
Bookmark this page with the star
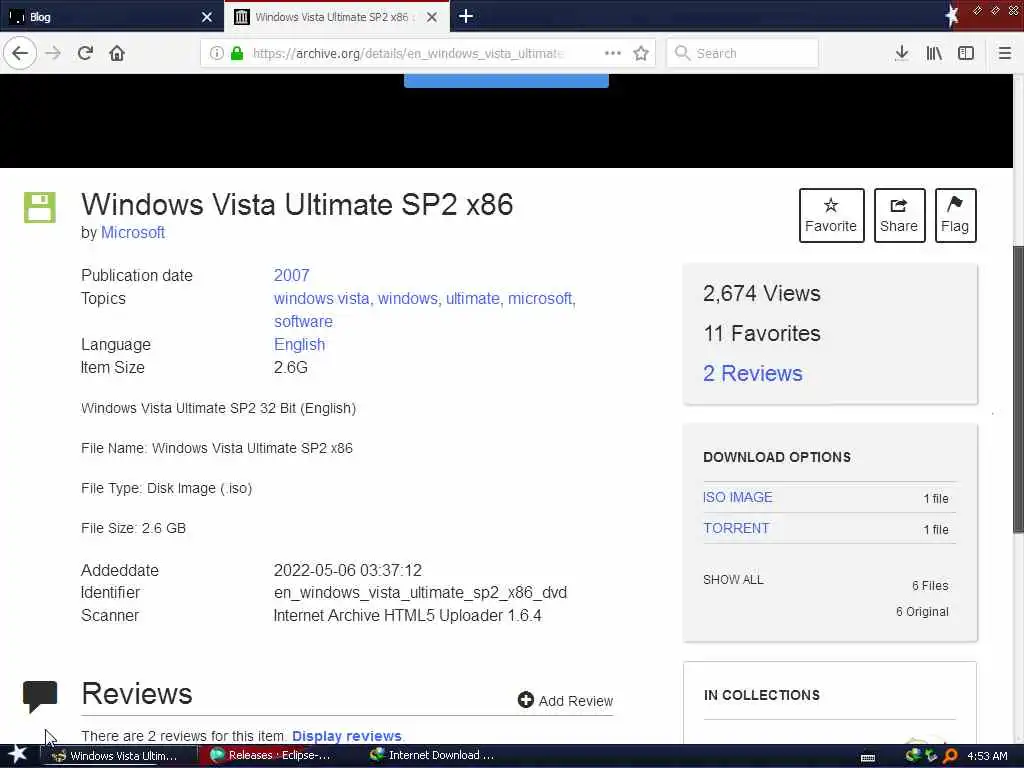click(x=641, y=53)
